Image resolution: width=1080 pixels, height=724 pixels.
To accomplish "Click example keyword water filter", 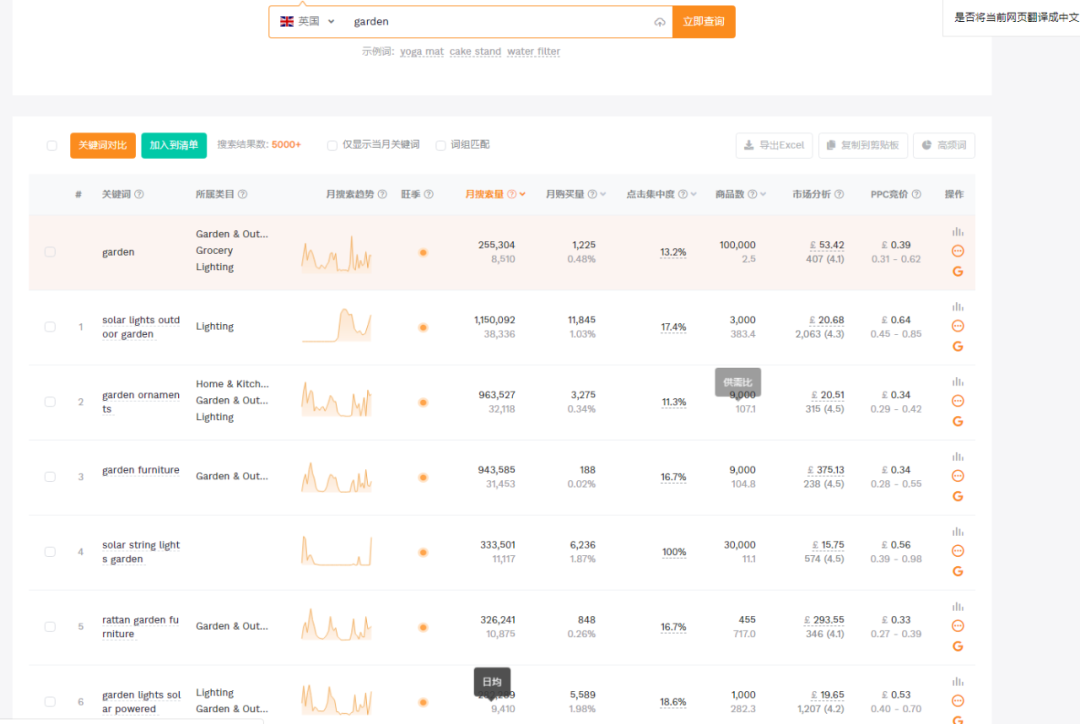I will pyautogui.click(x=534, y=52).
